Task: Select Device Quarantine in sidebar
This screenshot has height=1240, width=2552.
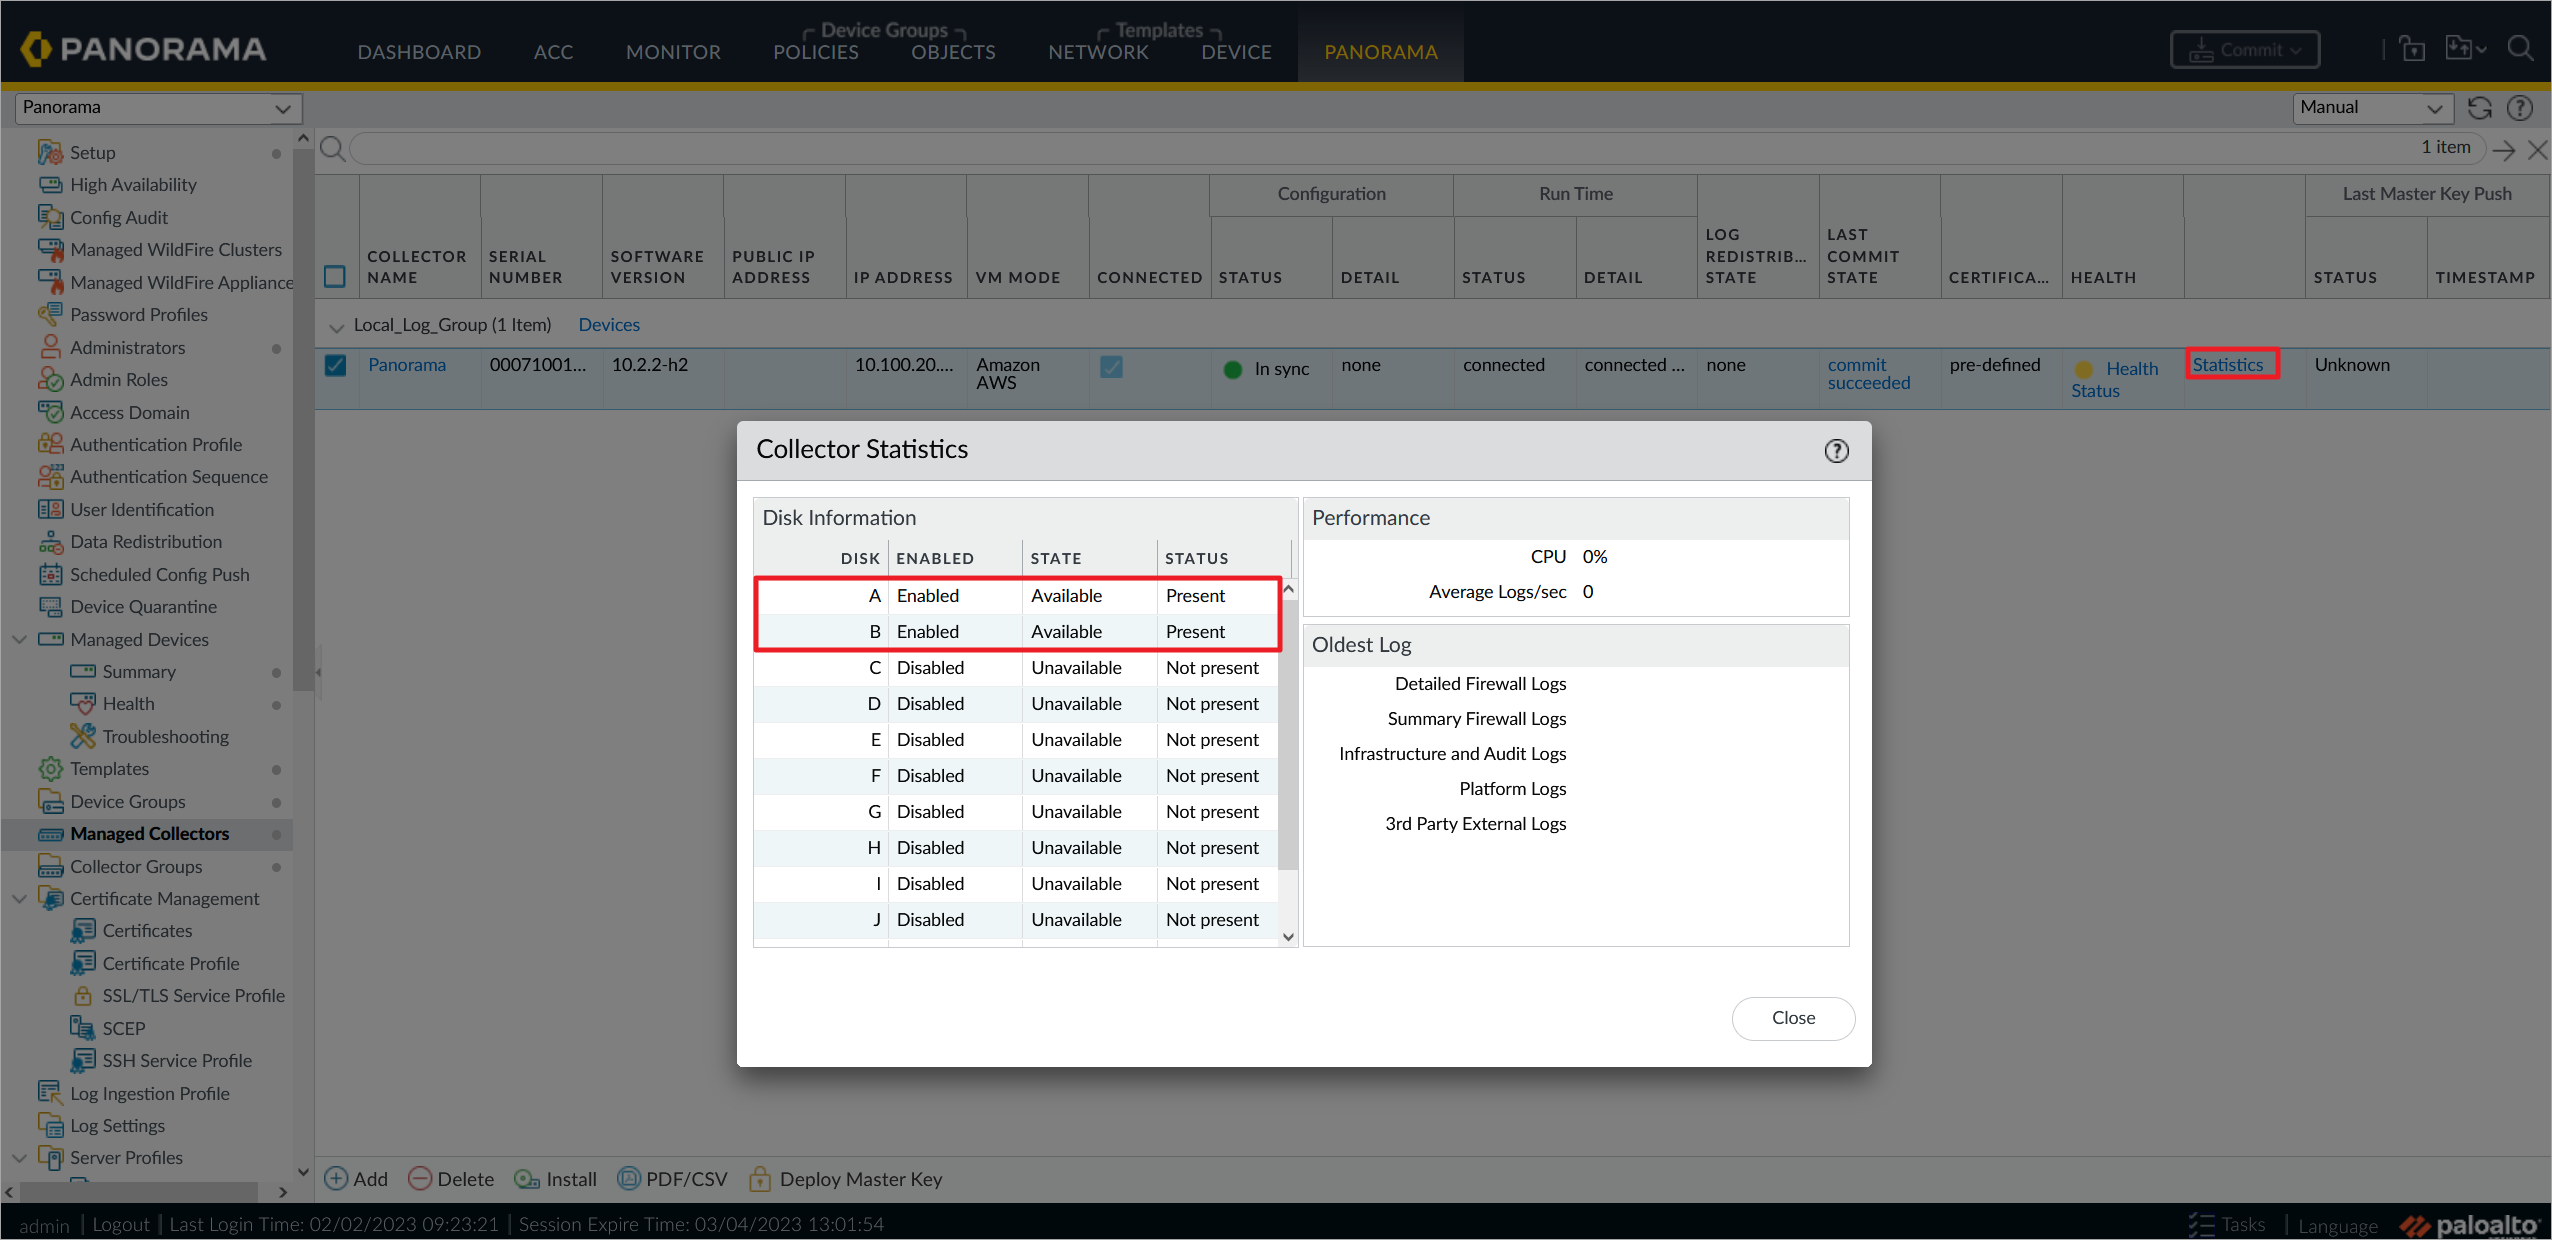Action: coord(143,606)
